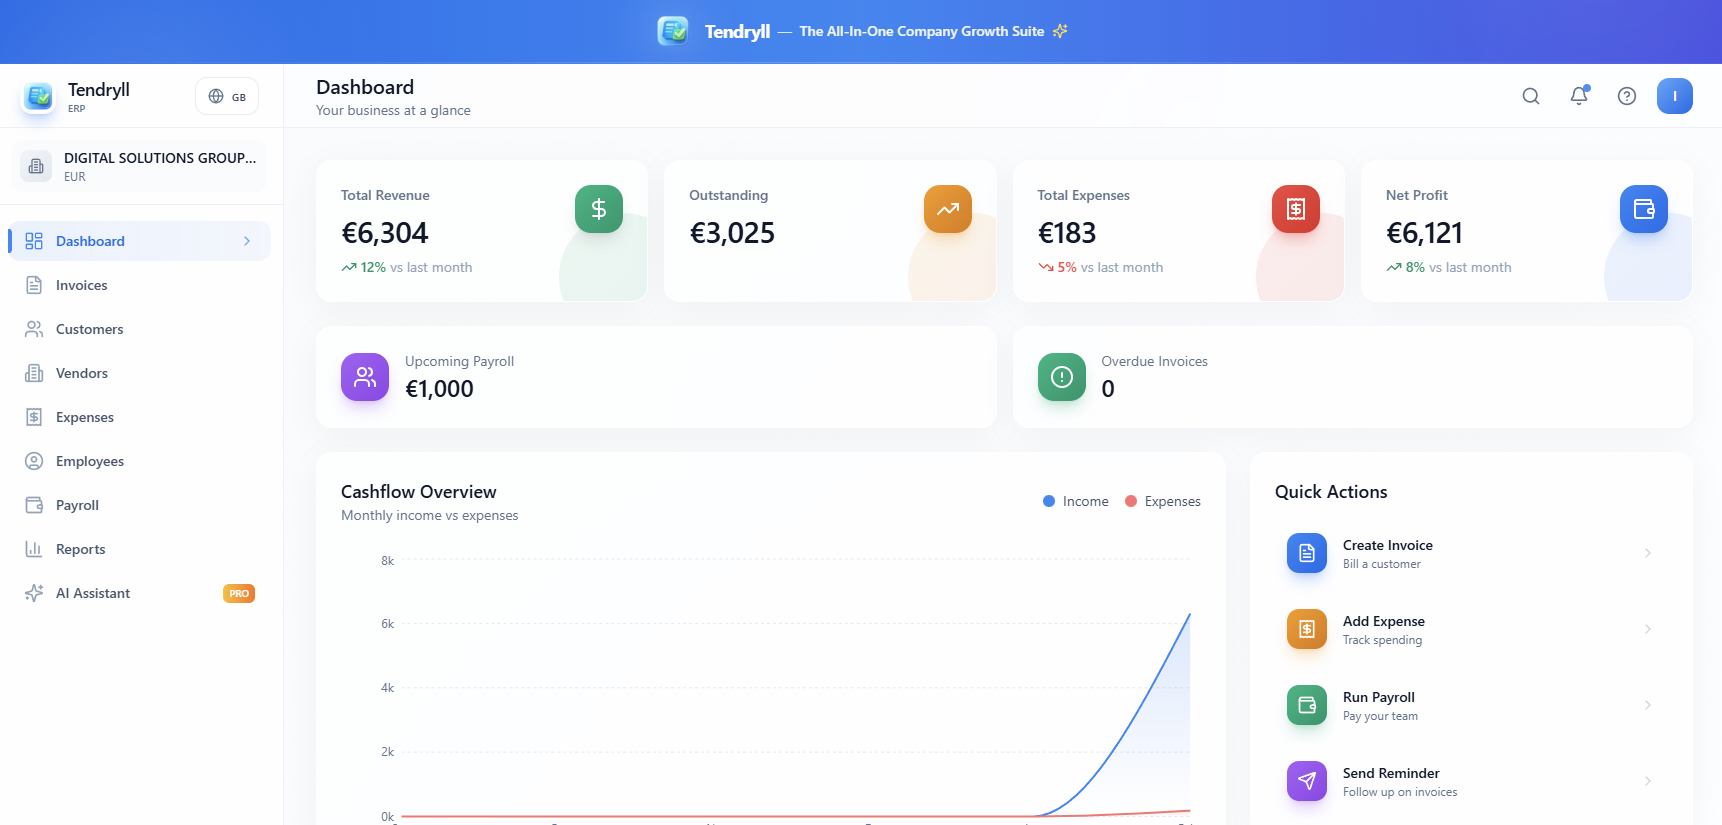Viewport: 1722px width, 825px height.
Task: Click the Upcoming Payroll people icon
Action: (365, 377)
